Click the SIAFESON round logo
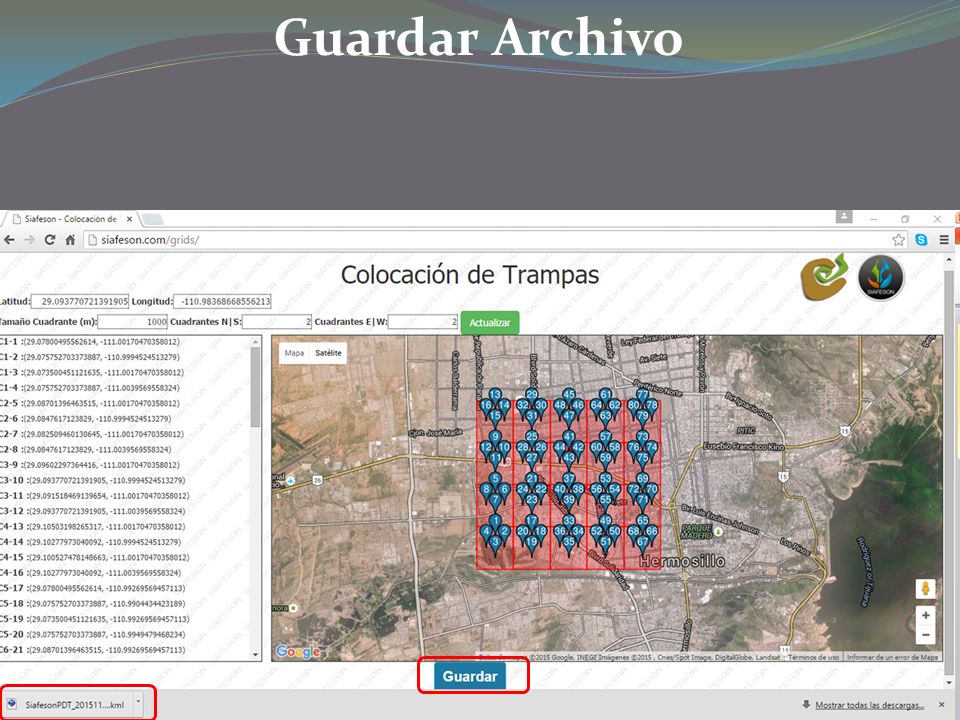Viewport: 960px width, 720px height. (x=881, y=278)
